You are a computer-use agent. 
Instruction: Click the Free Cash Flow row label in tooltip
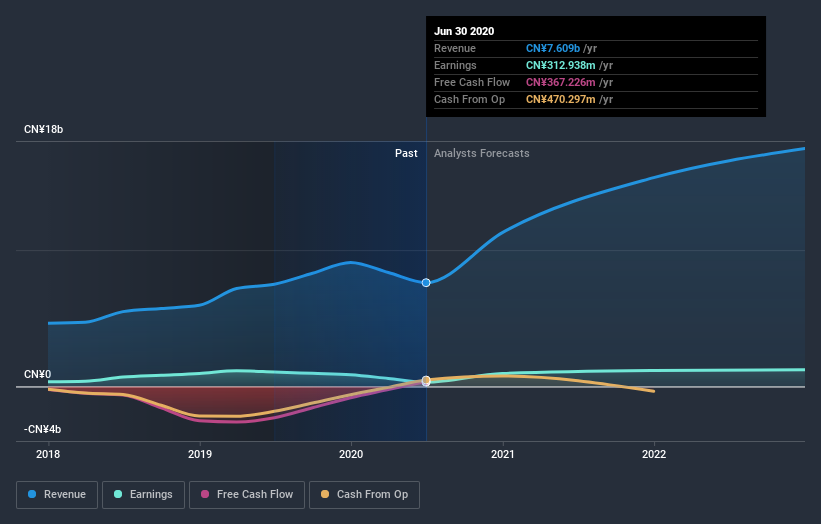click(x=472, y=82)
